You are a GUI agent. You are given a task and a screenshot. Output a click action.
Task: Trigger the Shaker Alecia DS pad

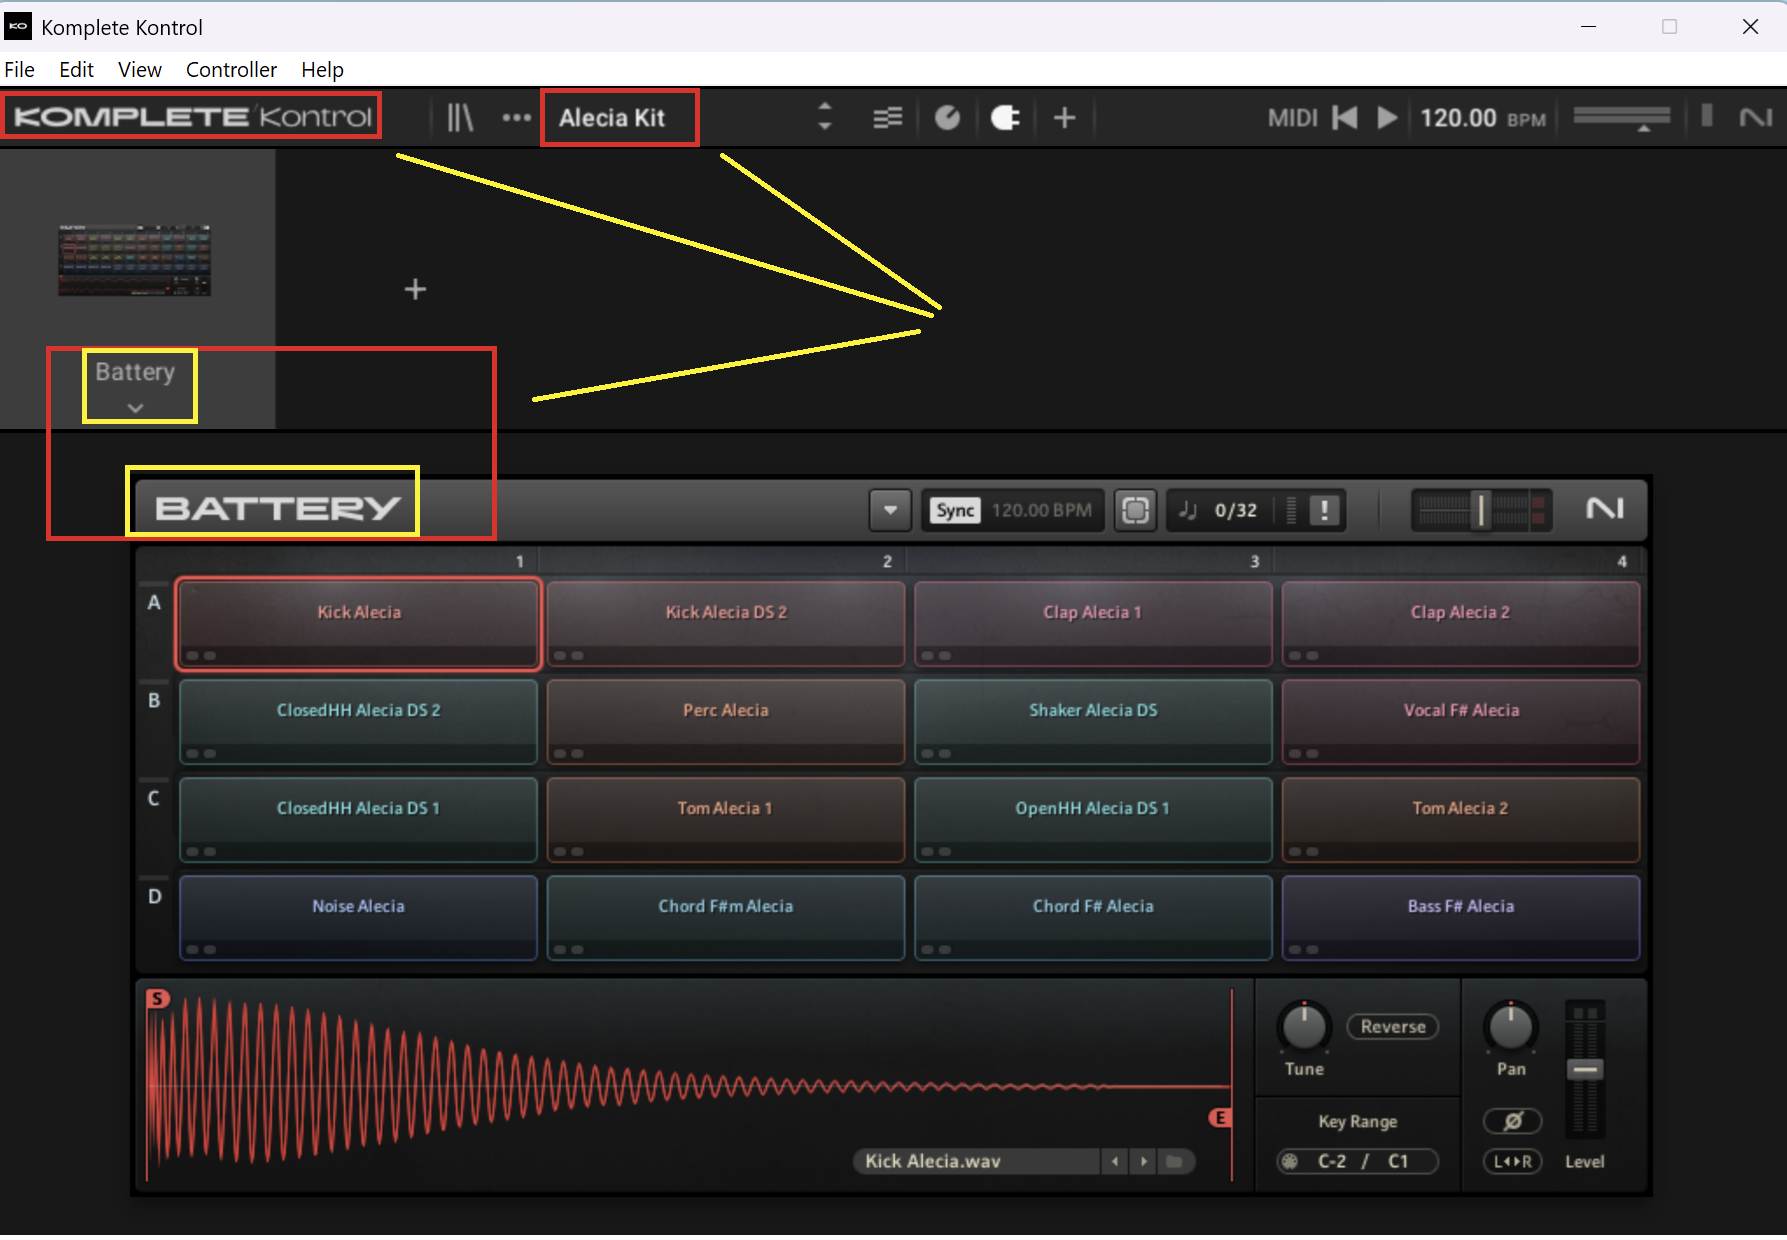(1093, 721)
